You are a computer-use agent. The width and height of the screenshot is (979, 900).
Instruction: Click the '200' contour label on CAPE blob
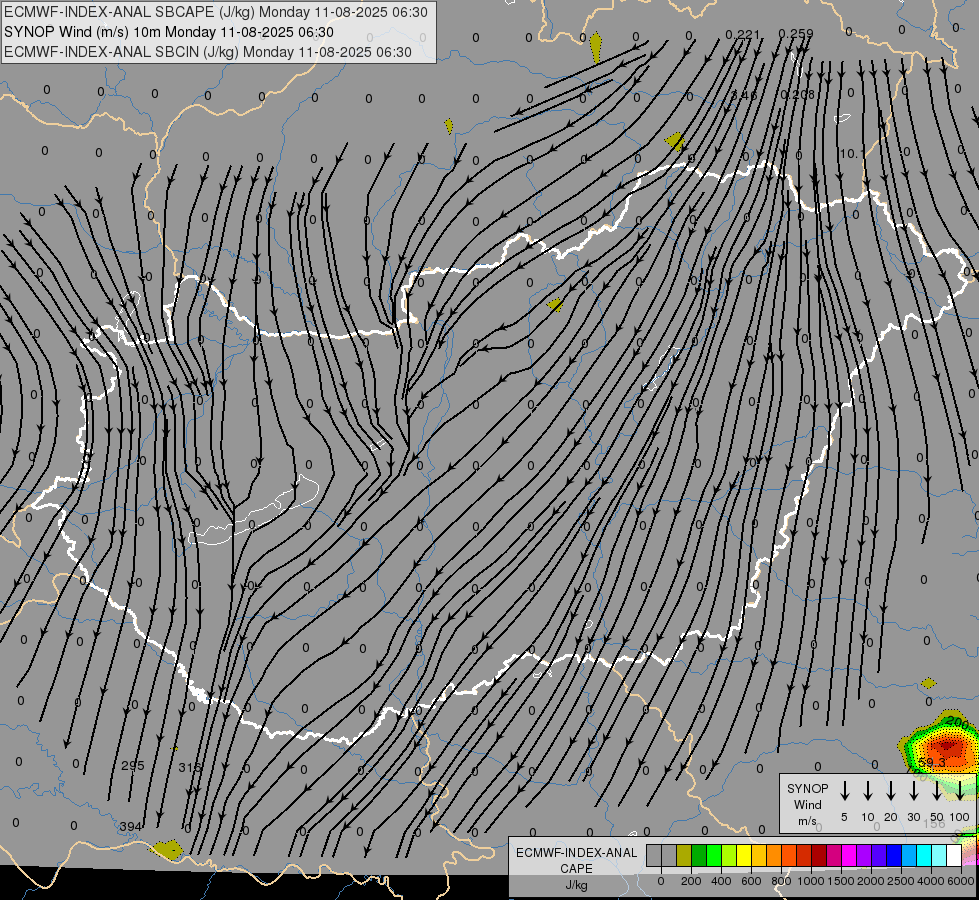pyautogui.click(x=957, y=723)
